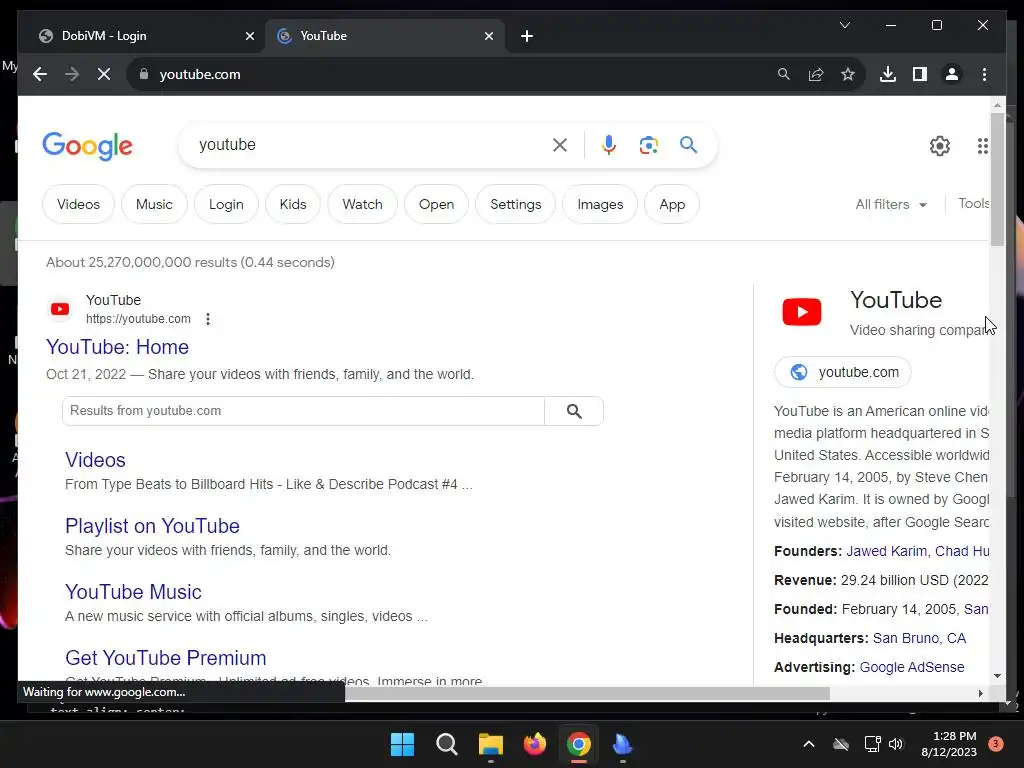Open the Jawed Karim founder link
This screenshot has height=768, width=1024.
pos(886,551)
